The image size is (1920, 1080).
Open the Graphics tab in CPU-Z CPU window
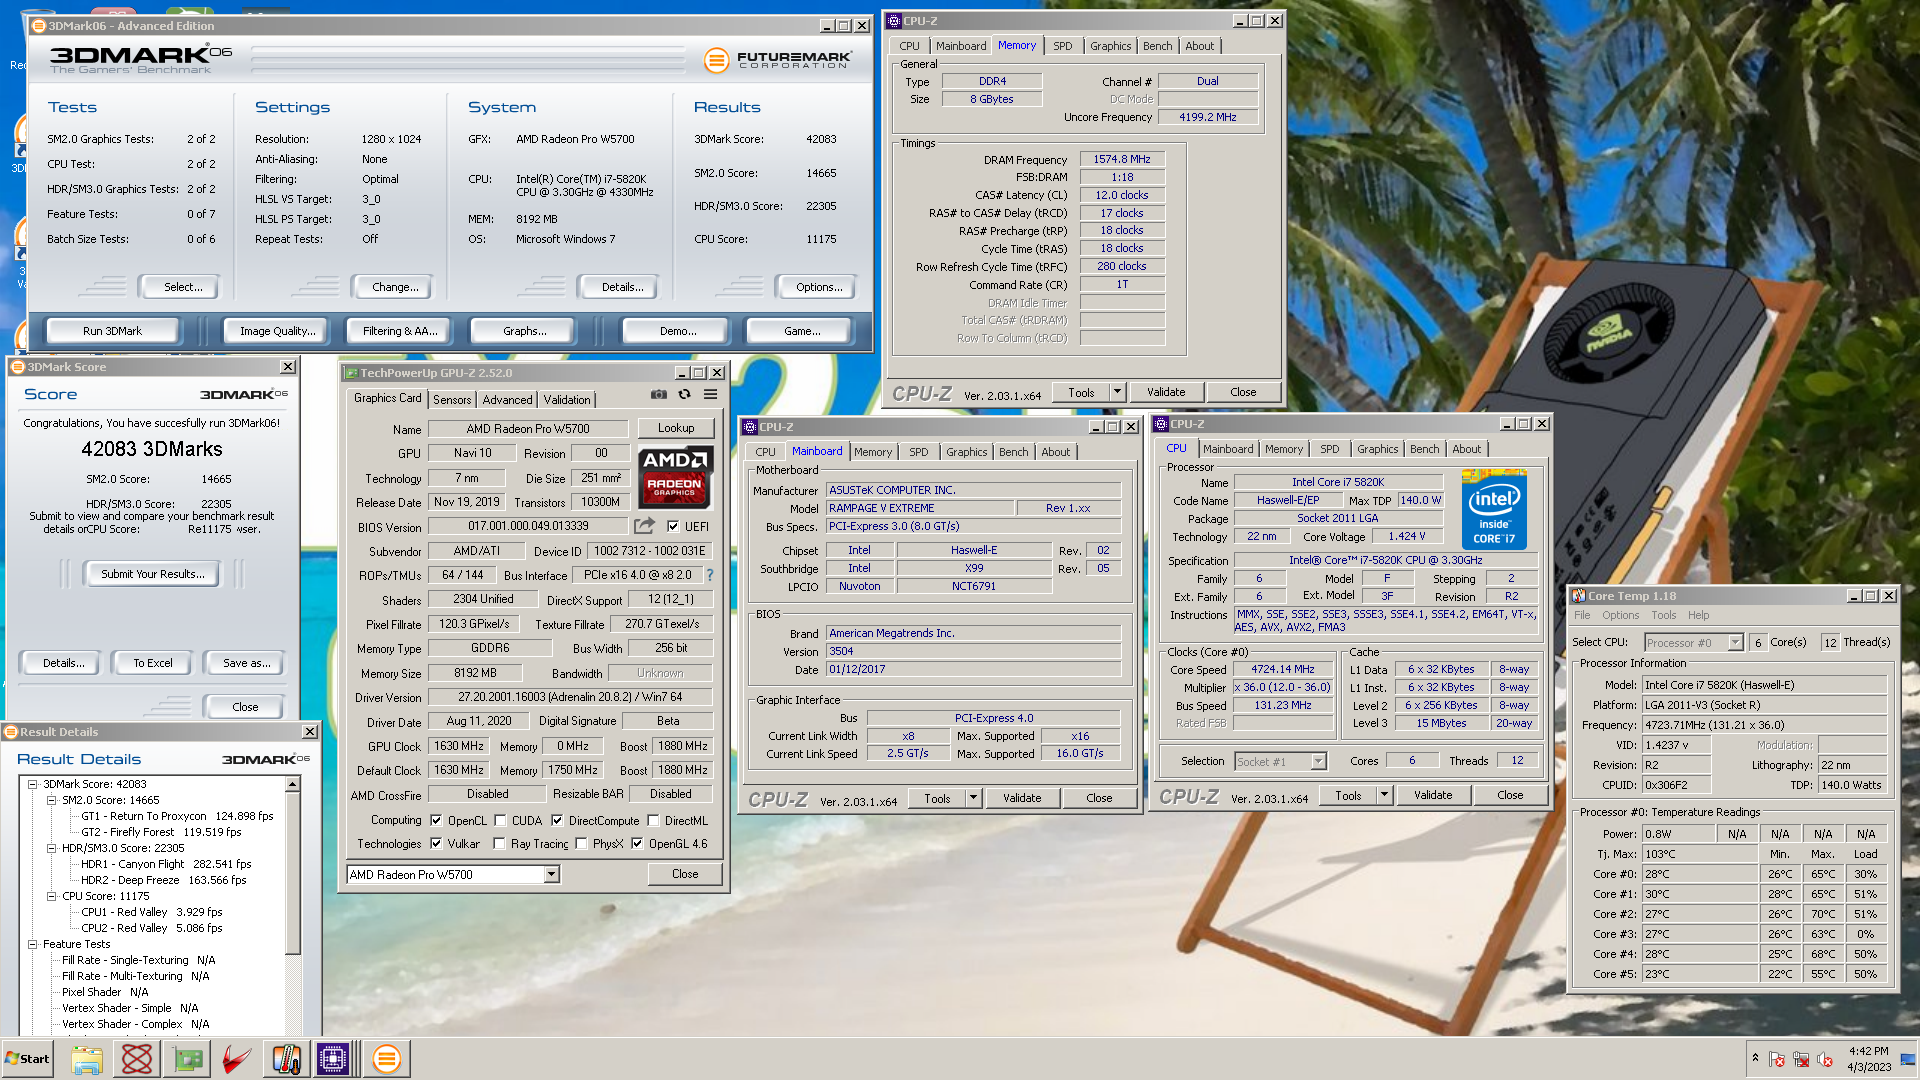(x=1377, y=449)
